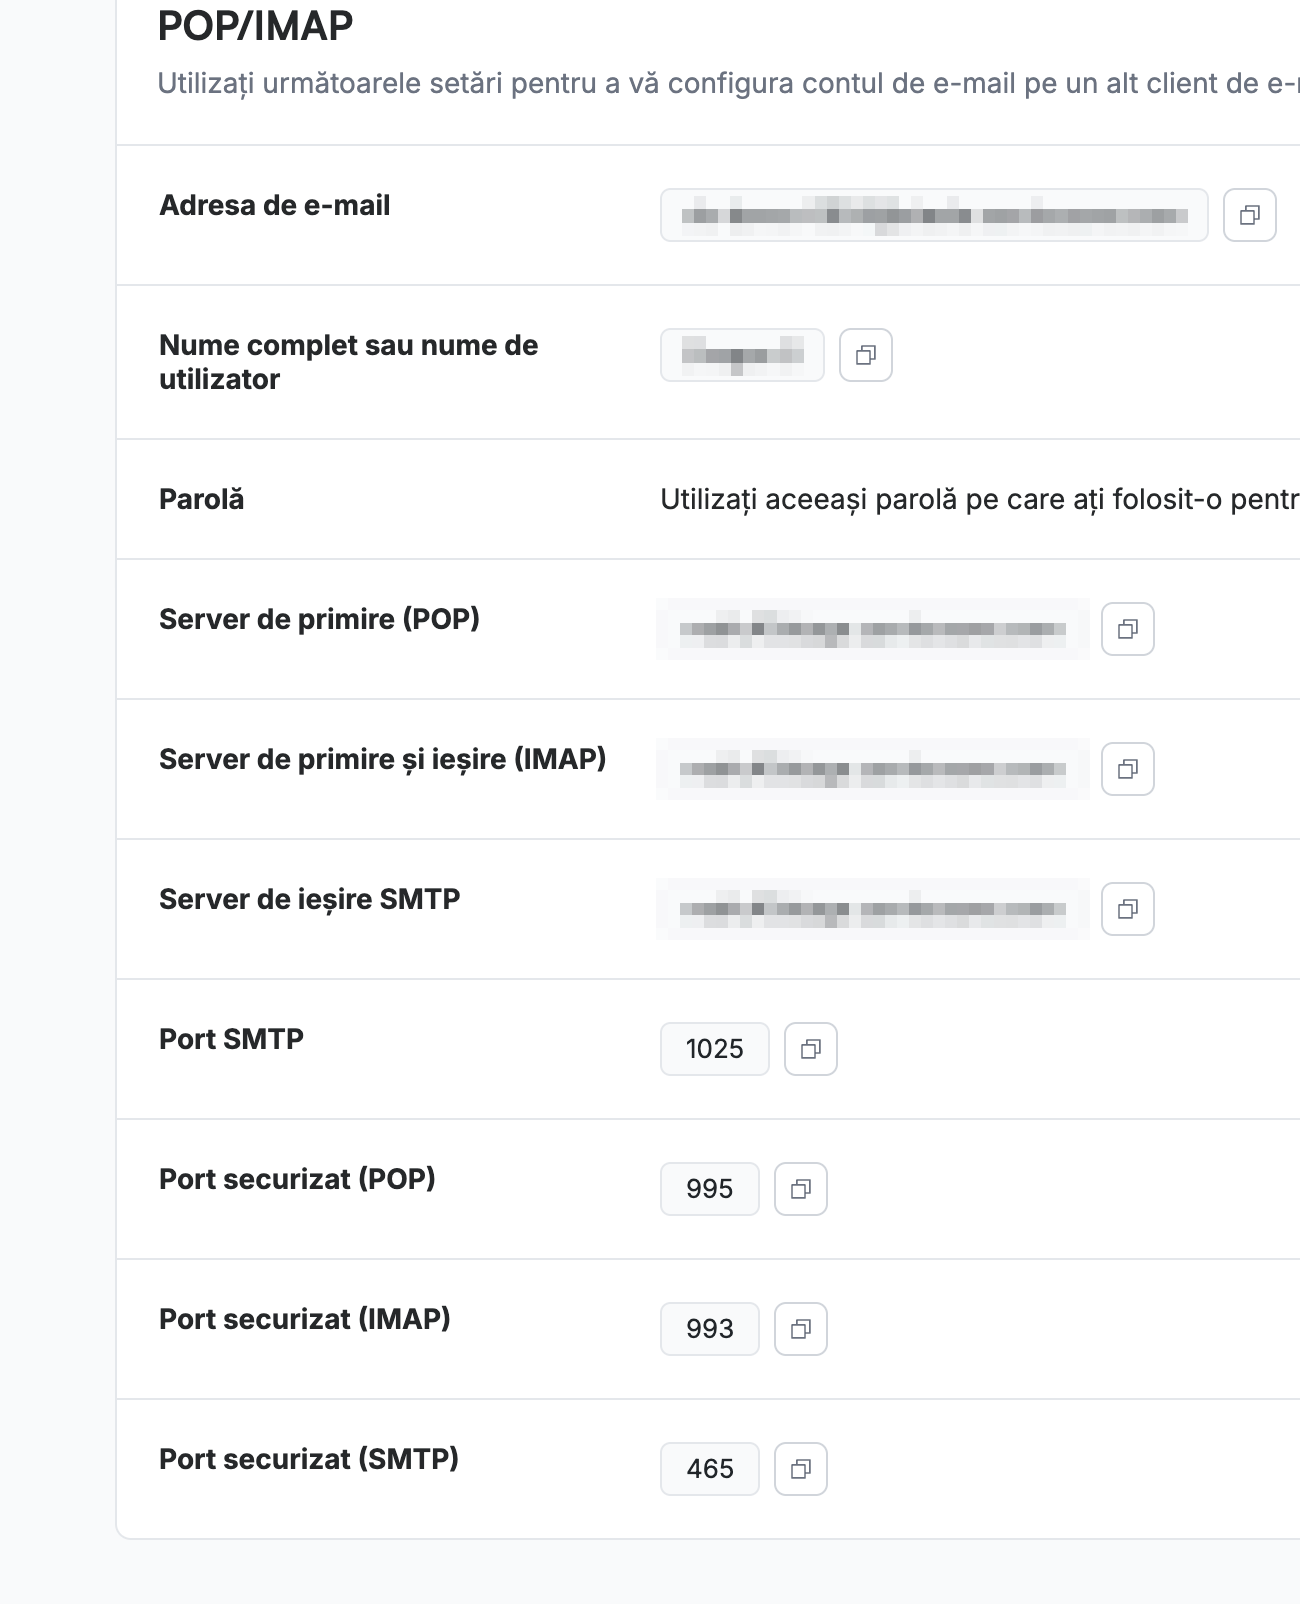Click the 995 port value box
Screen dimensions: 1300x1604
[710, 1189]
